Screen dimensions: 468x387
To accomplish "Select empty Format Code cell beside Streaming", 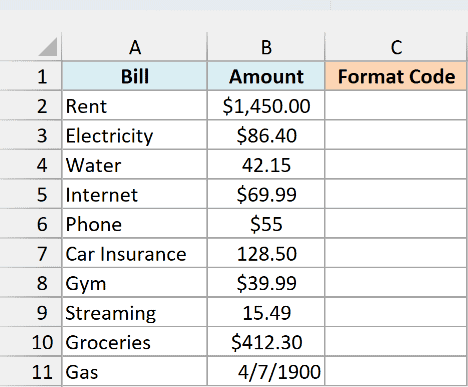I will click(x=396, y=312).
